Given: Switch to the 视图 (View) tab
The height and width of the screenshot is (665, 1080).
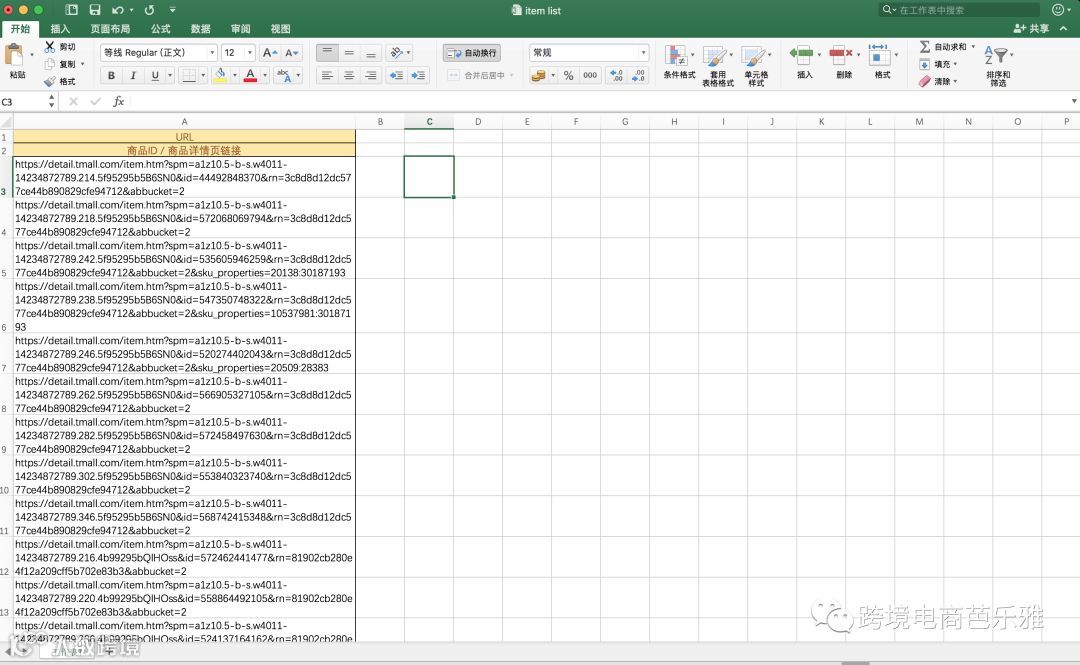Looking at the screenshot, I should [280, 28].
